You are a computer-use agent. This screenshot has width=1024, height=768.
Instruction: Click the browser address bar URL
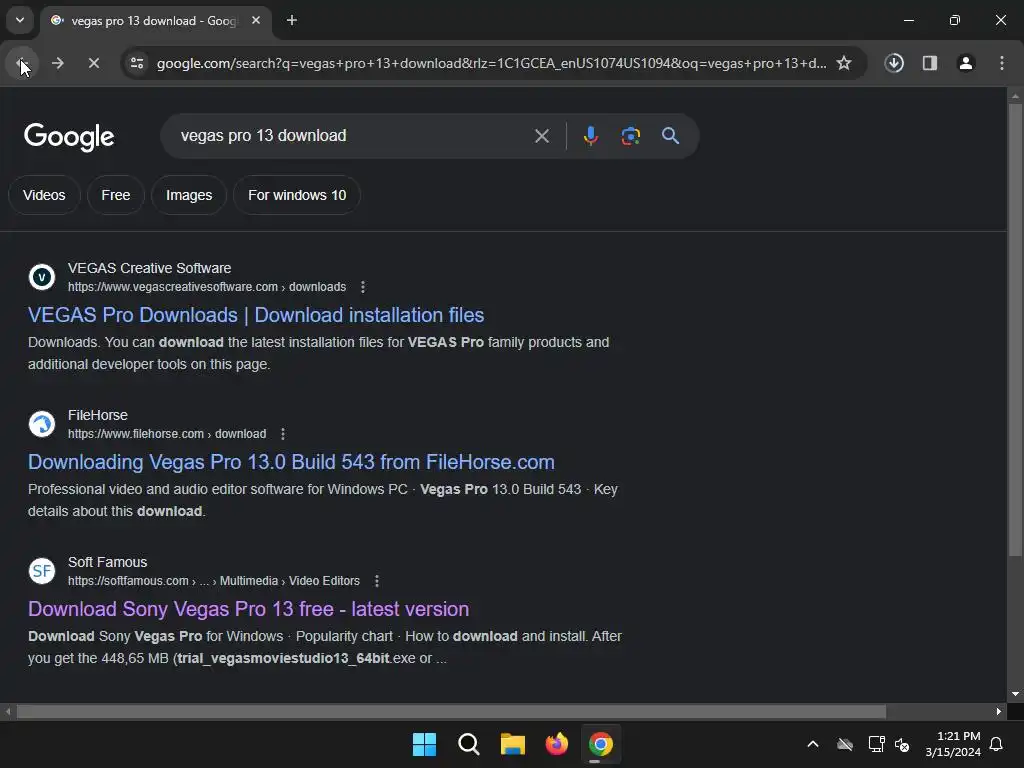(x=491, y=63)
